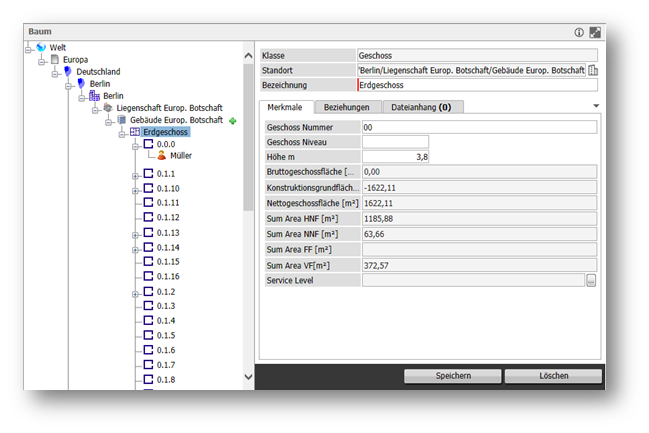Click the room icon of 0.1.1

[x=148, y=173]
